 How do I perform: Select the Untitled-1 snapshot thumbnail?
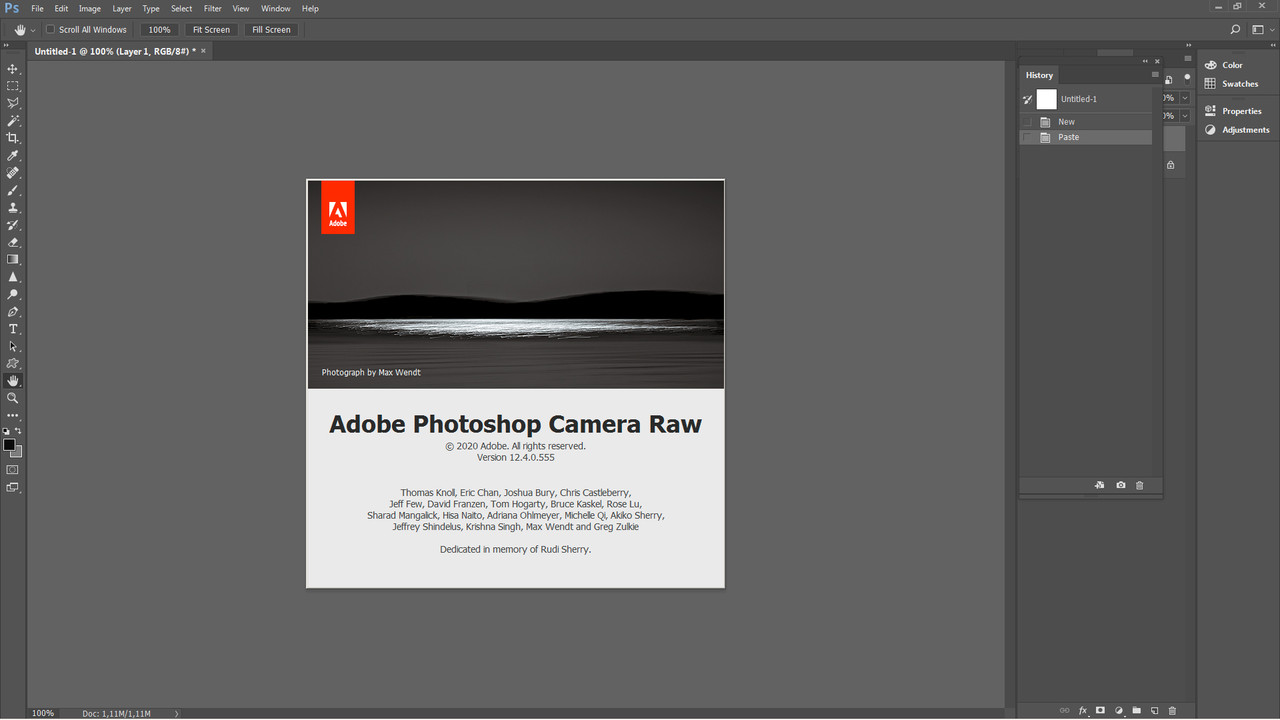1046,99
